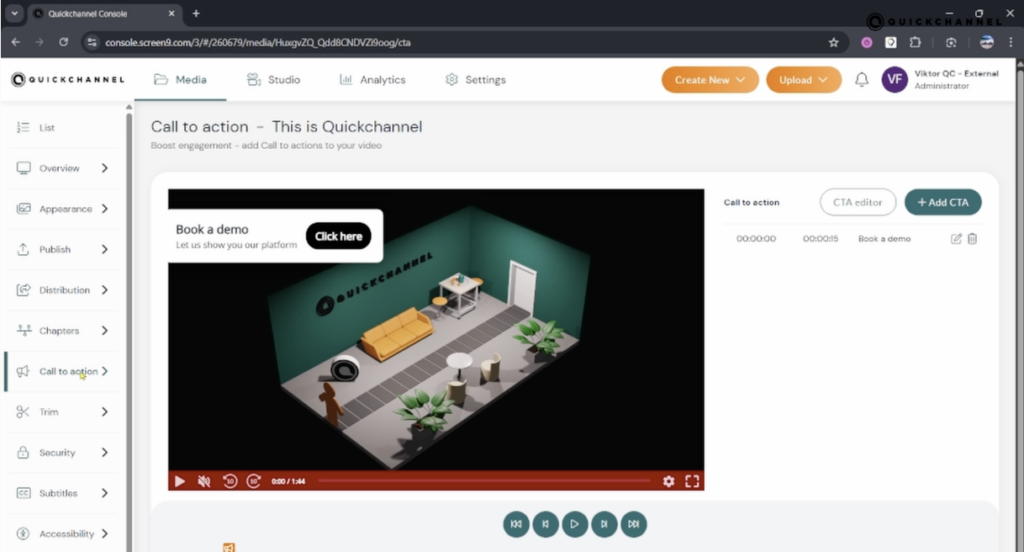The height and width of the screenshot is (552, 1024).
Task: Open the Create New dropdown
Action: click(710, 80)
